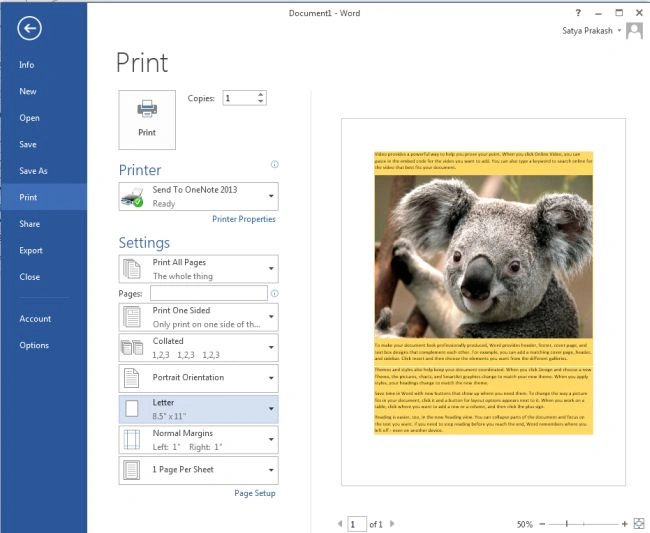
Task: Increase the copies count with the up arrow
Action: (x=260, y=94)
